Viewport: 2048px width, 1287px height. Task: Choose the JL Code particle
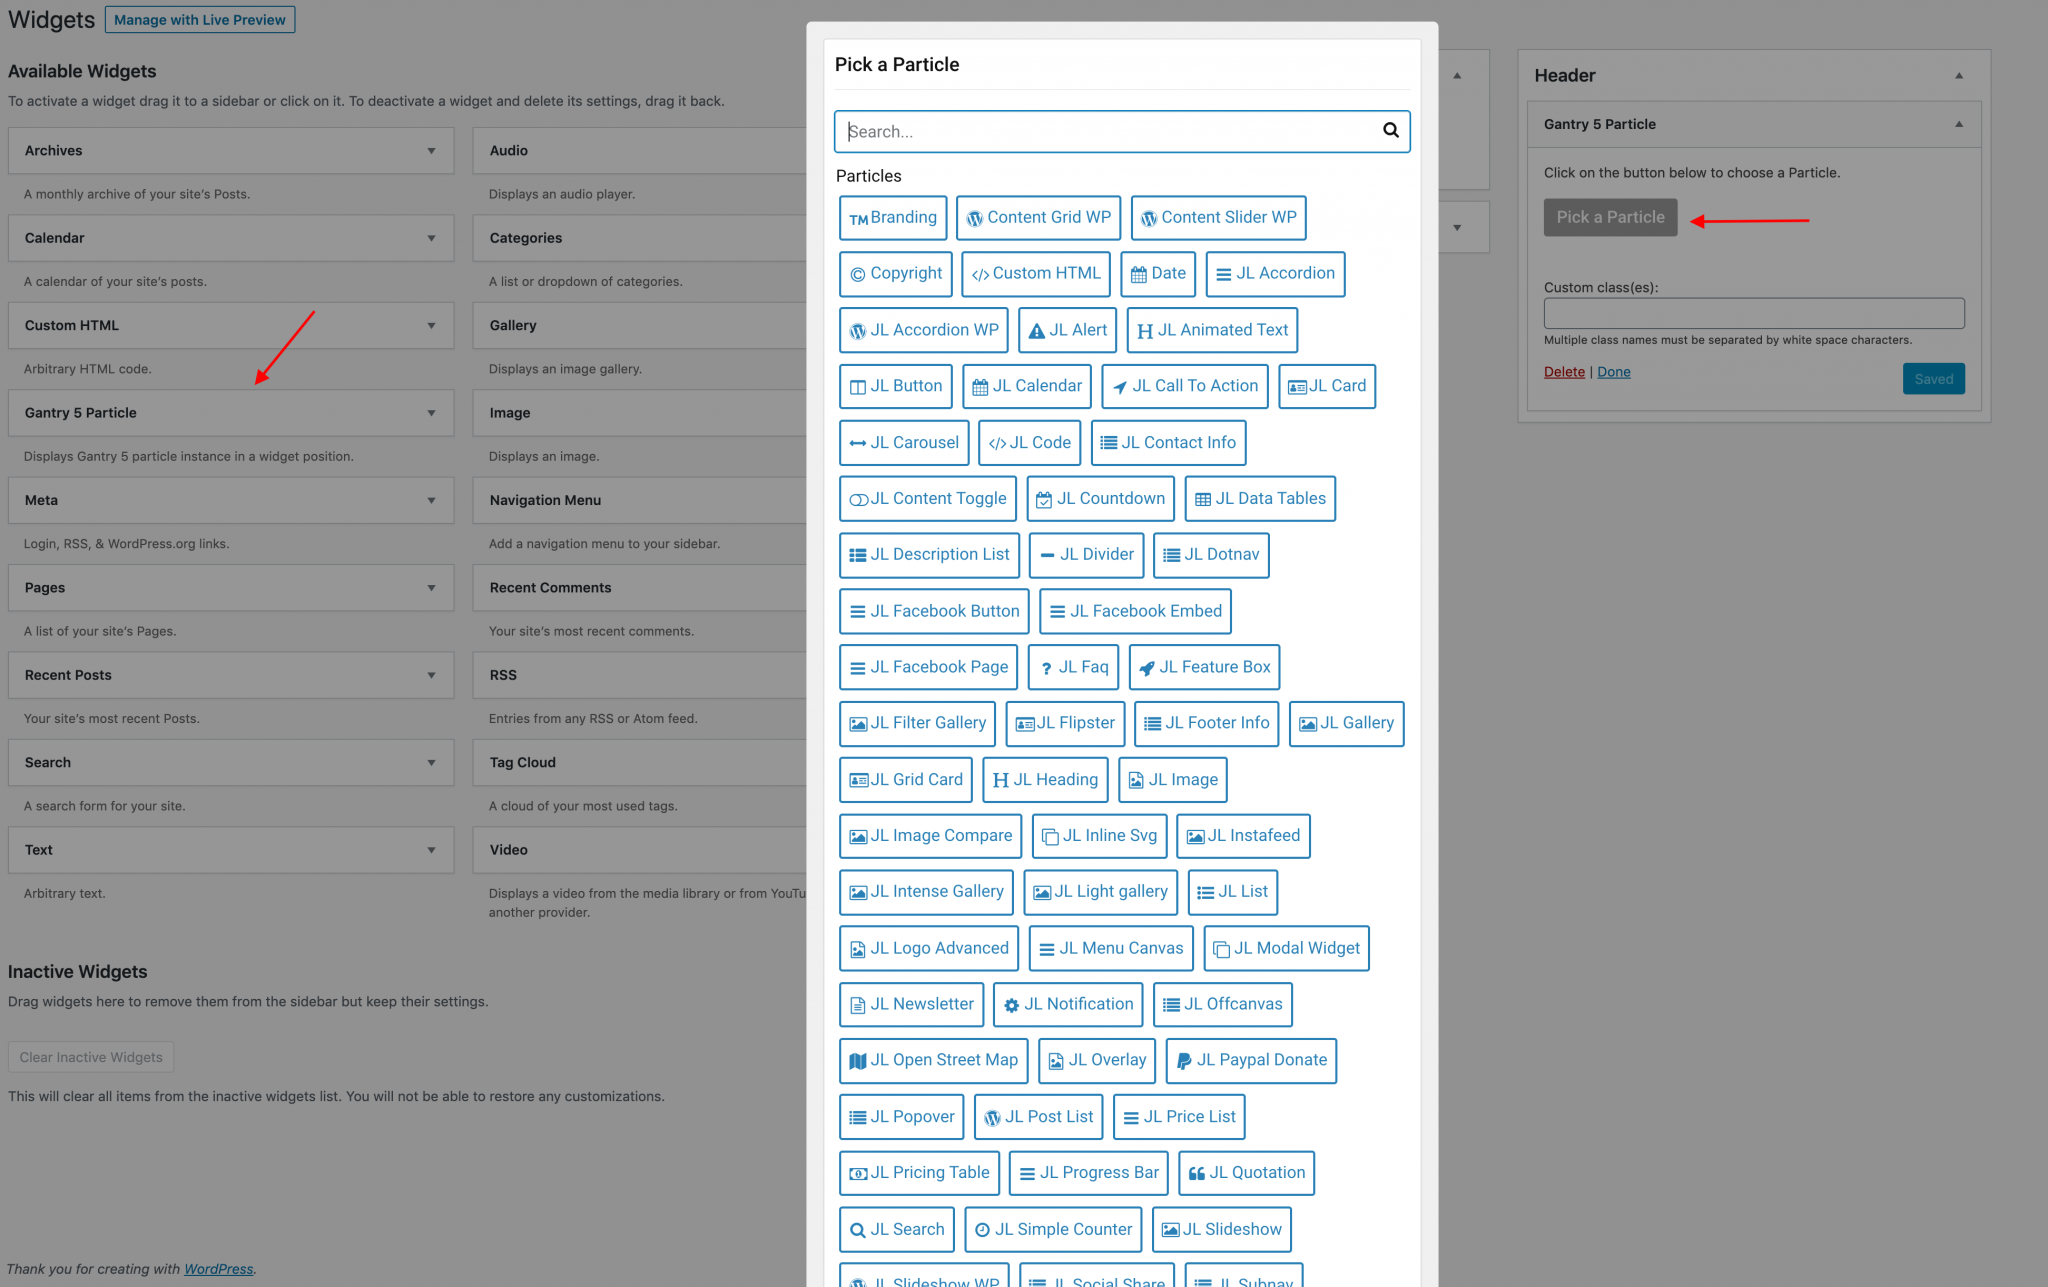click(1029, 442)
